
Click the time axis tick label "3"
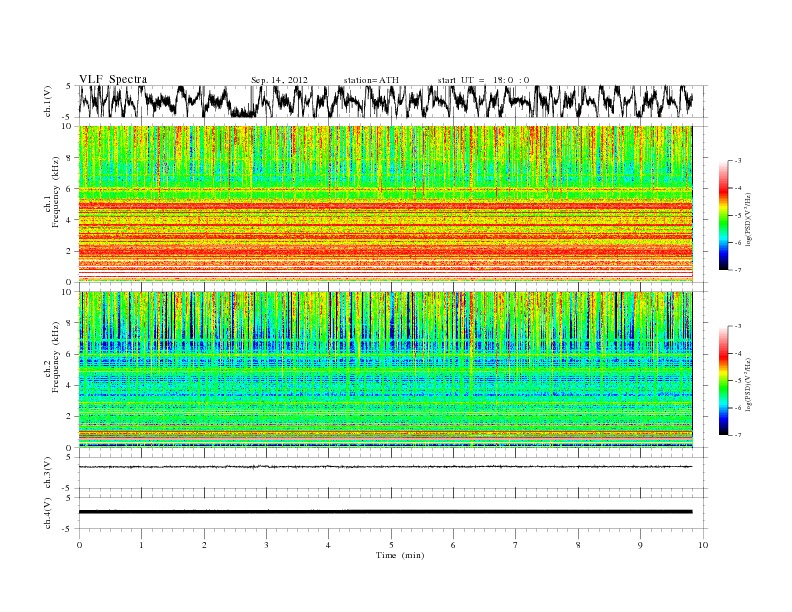pyautogui.click(x=266, y=545)
